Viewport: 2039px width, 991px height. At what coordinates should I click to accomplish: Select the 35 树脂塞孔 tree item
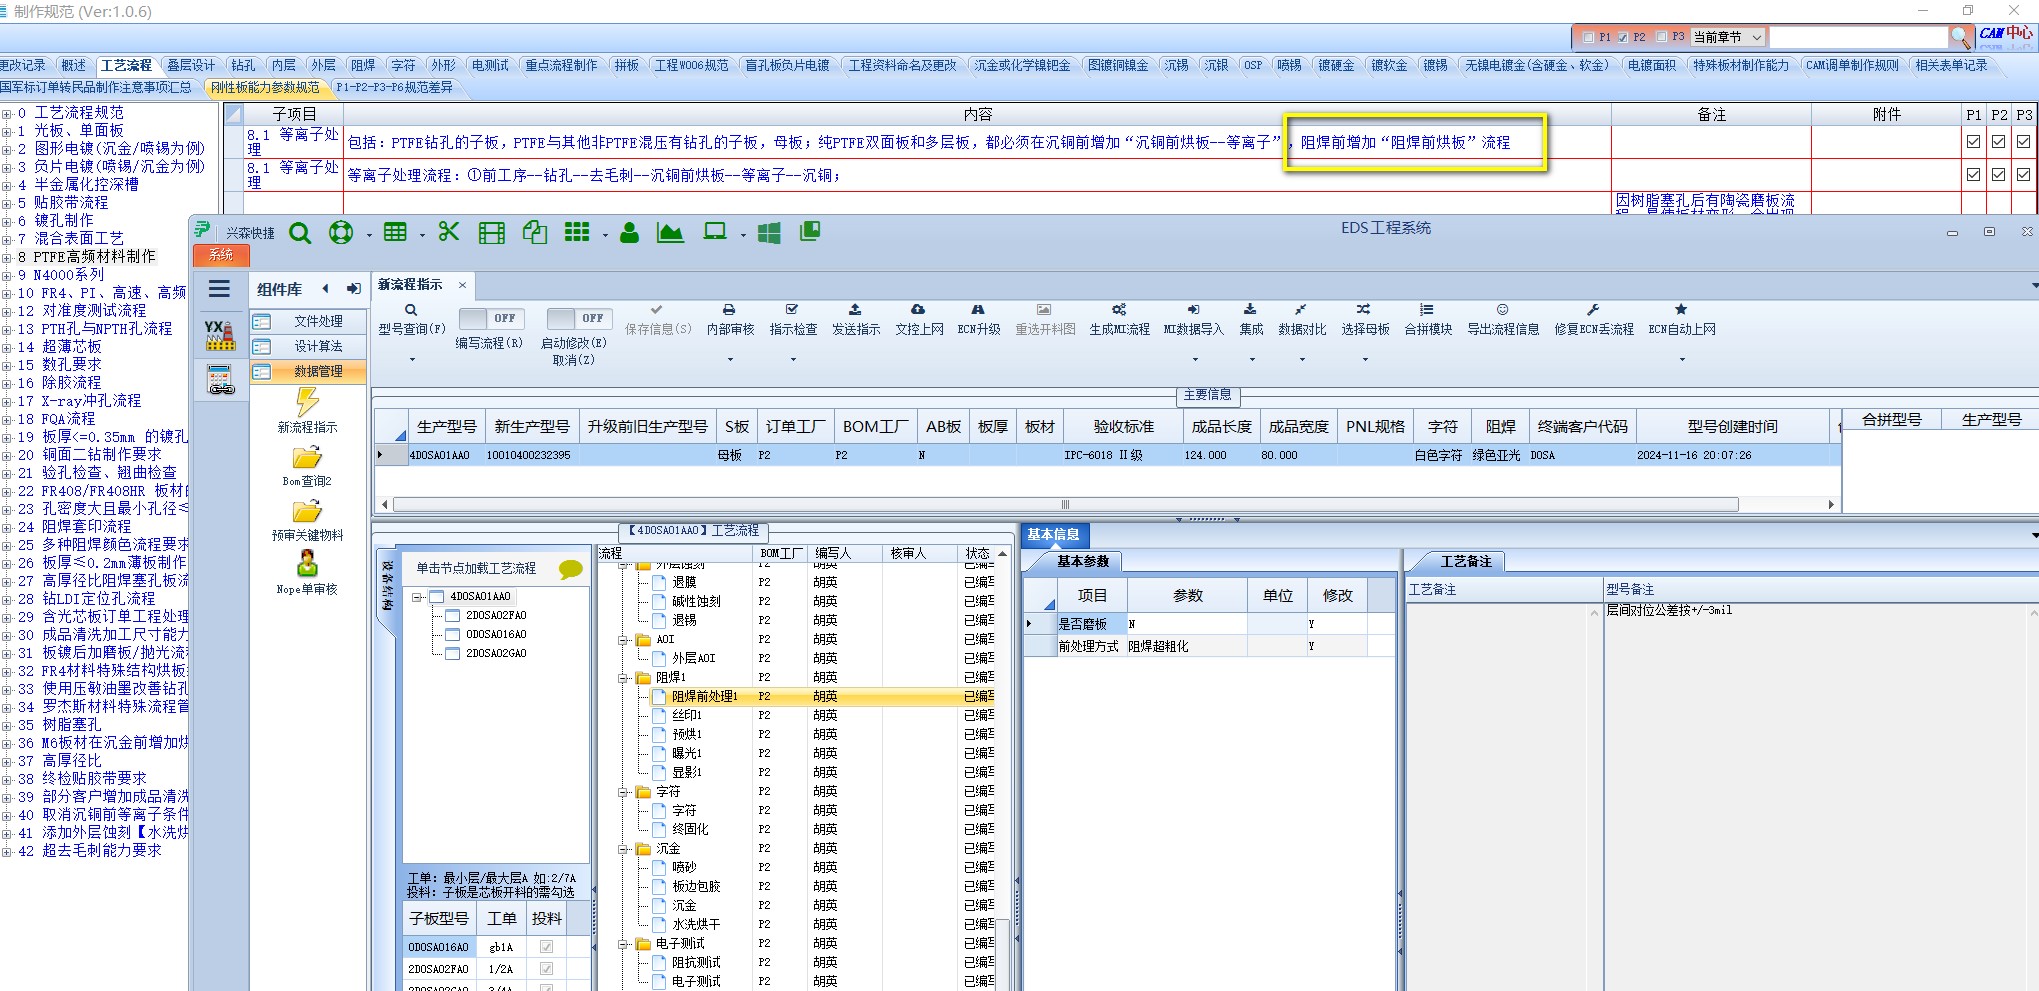(59, 725)
